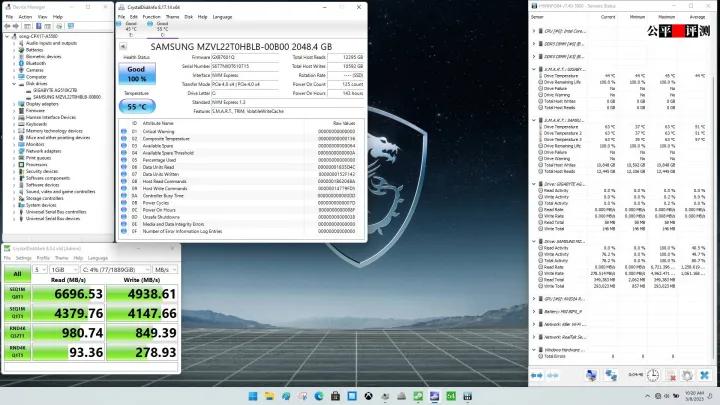Screen dimensions: 720x405
Task: Click the HWiNFO clock timer icon
Action: point(652,375)
